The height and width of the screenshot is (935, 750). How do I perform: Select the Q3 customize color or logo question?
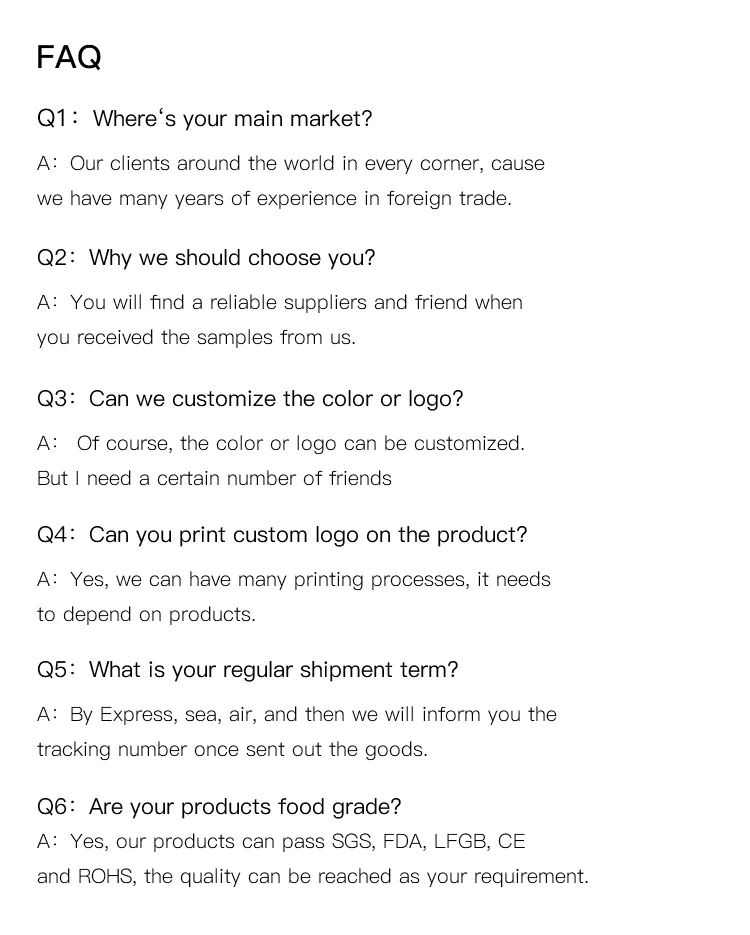pos(250,399)
